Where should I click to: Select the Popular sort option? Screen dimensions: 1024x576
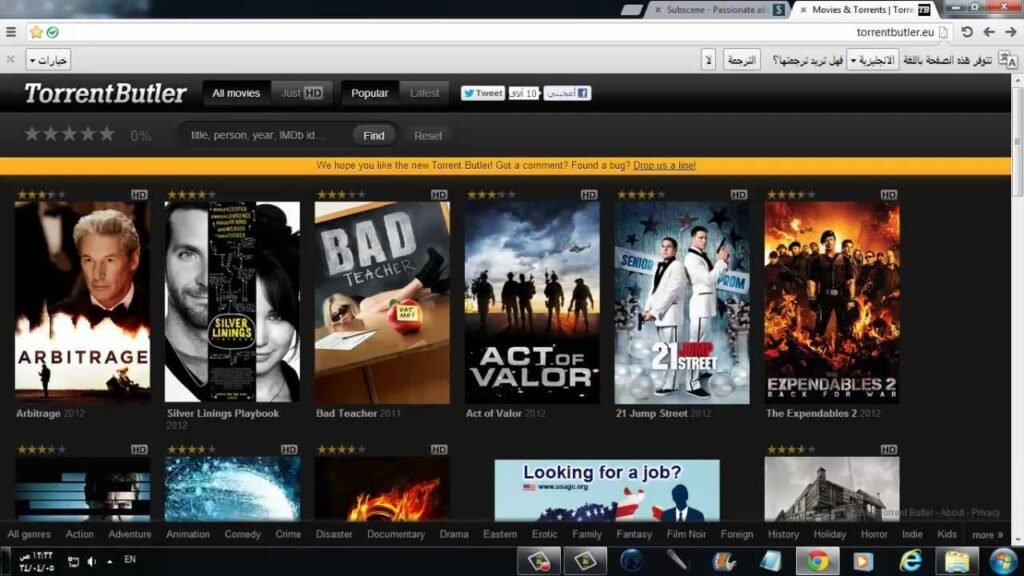coord(370,93)
